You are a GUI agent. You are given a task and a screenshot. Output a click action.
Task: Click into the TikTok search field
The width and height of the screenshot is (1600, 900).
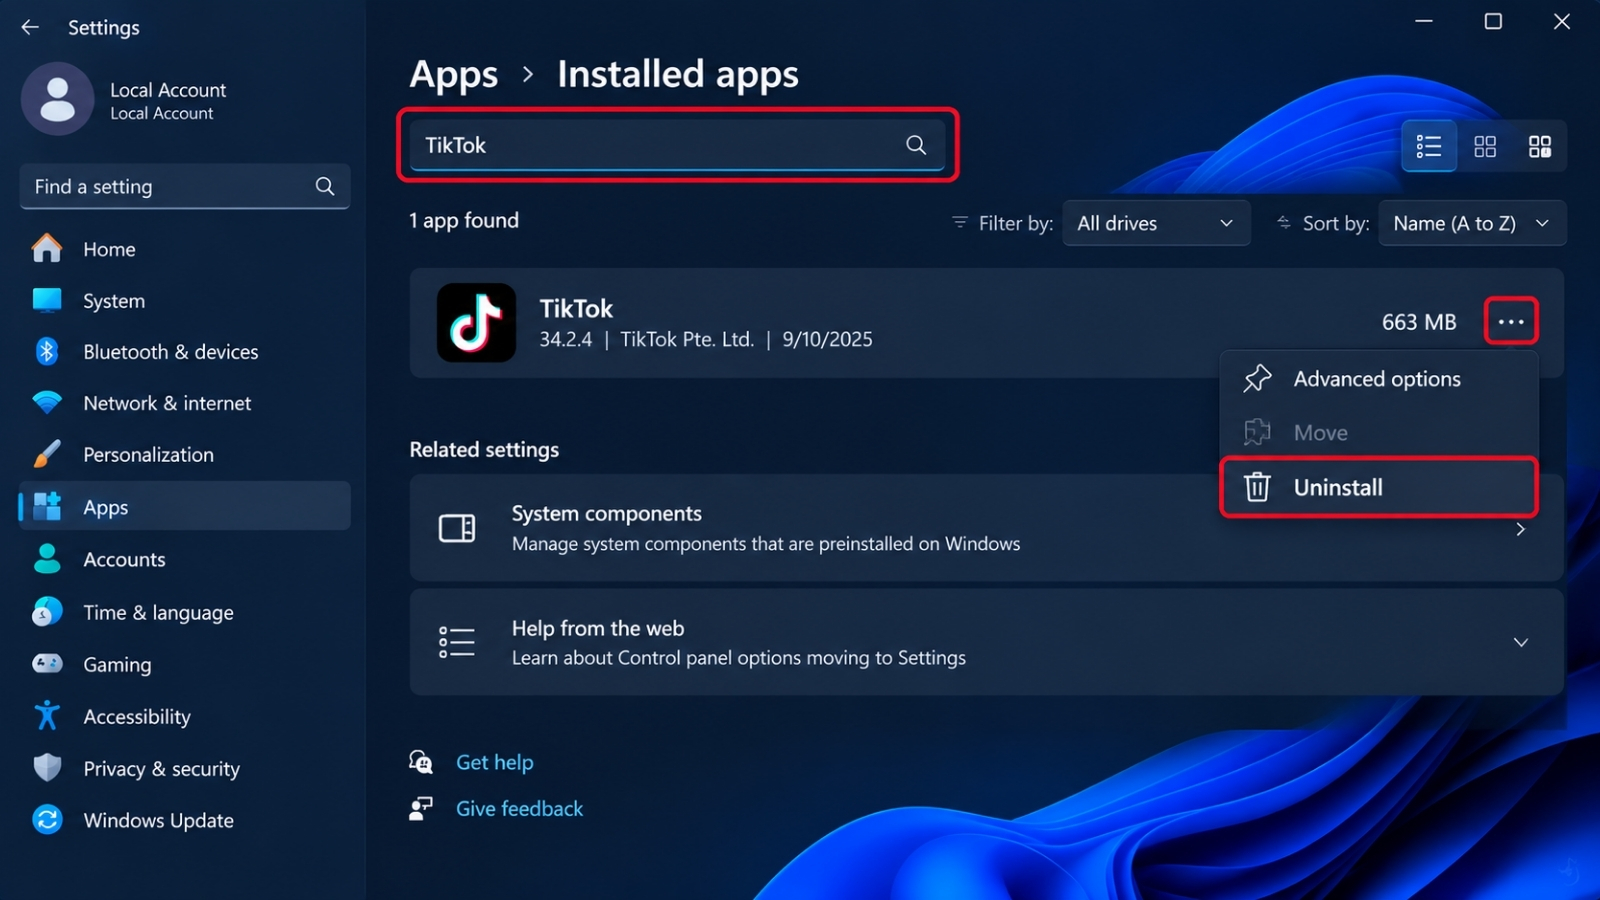pos(677,145)
